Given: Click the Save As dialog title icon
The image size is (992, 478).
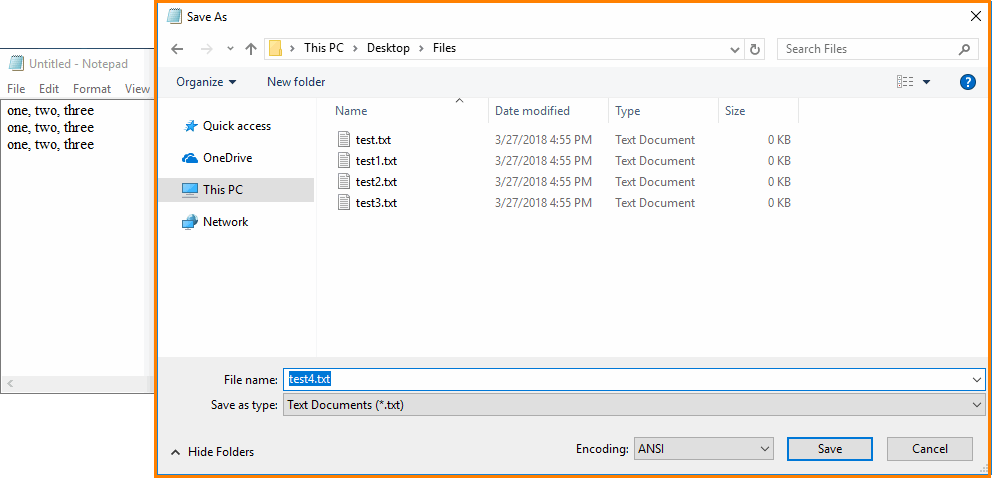Looking at the screenshot, I should click(x=174, y=17).
